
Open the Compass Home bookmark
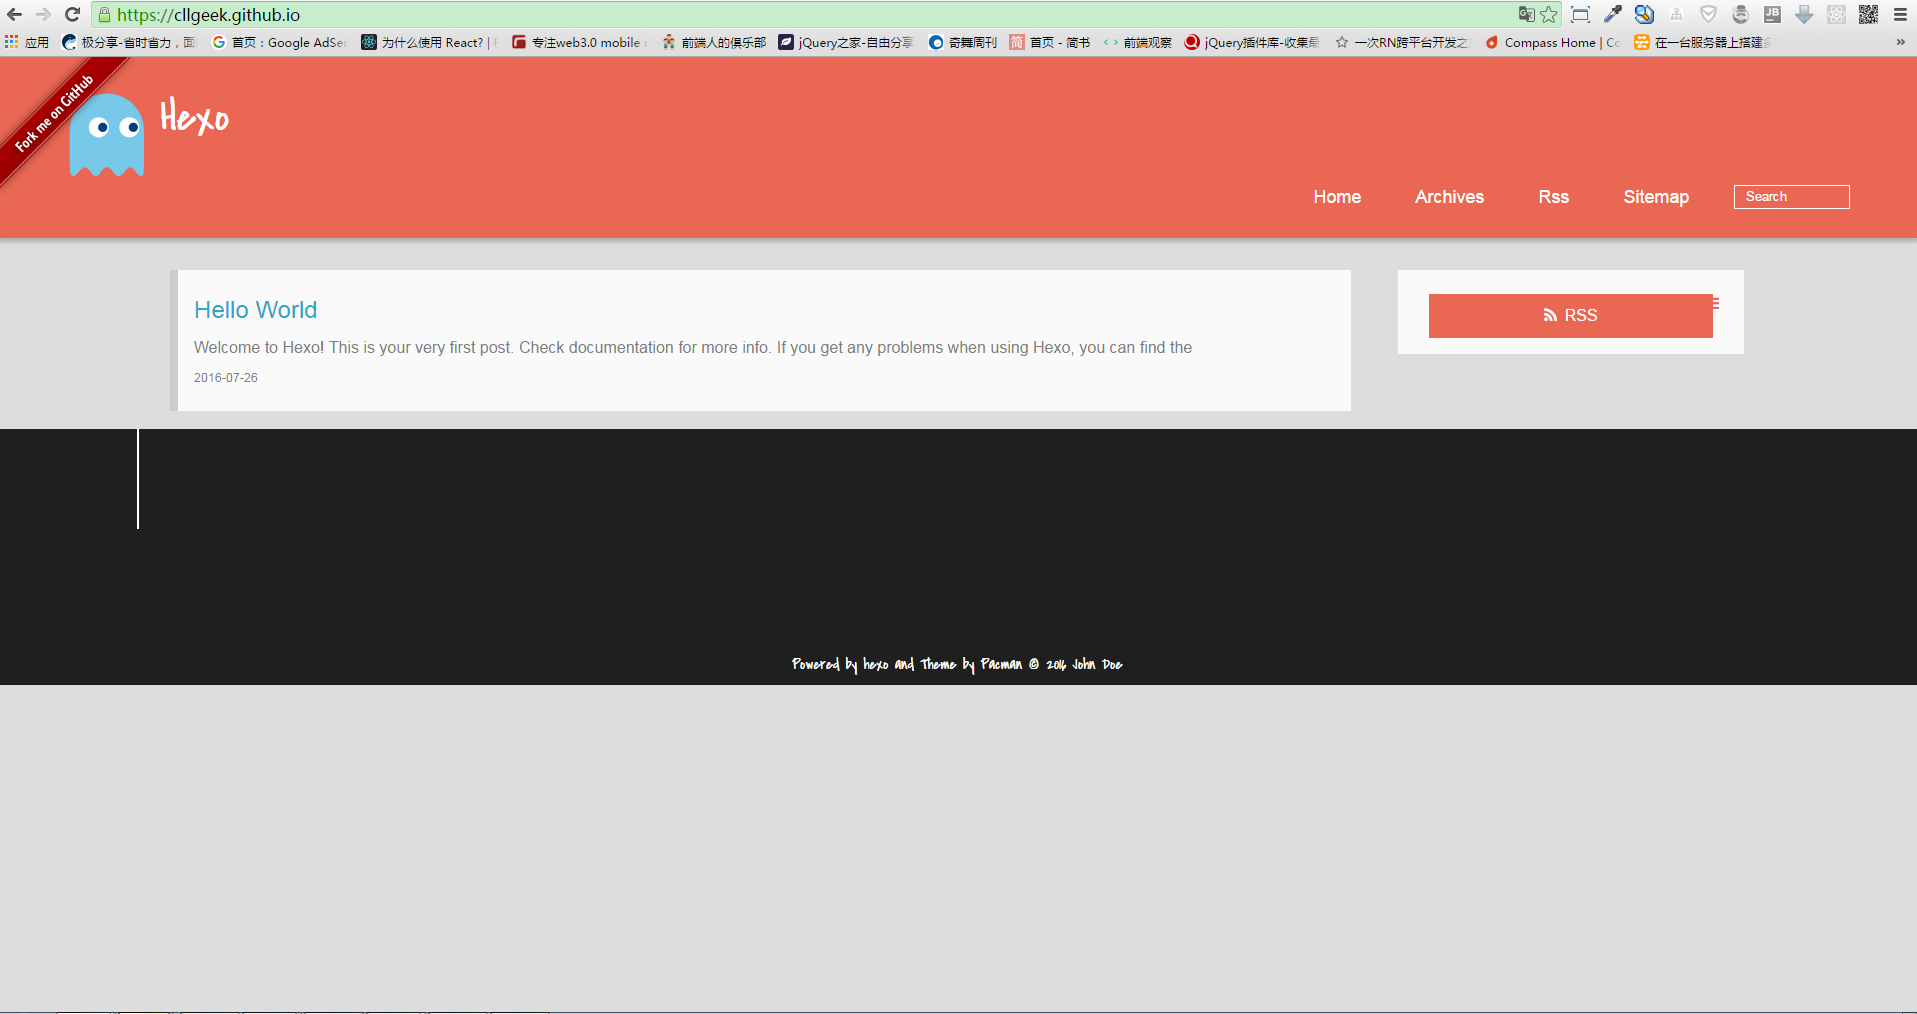coord(1553,42)
